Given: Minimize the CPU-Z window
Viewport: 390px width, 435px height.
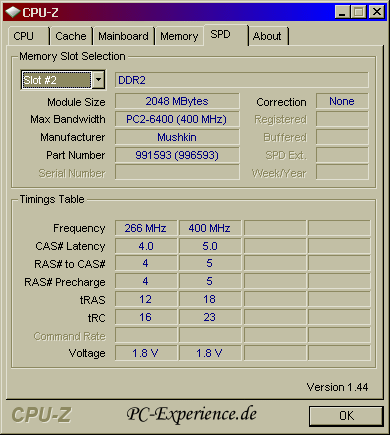Looking at the screenshot, I should tap(342, 12).
